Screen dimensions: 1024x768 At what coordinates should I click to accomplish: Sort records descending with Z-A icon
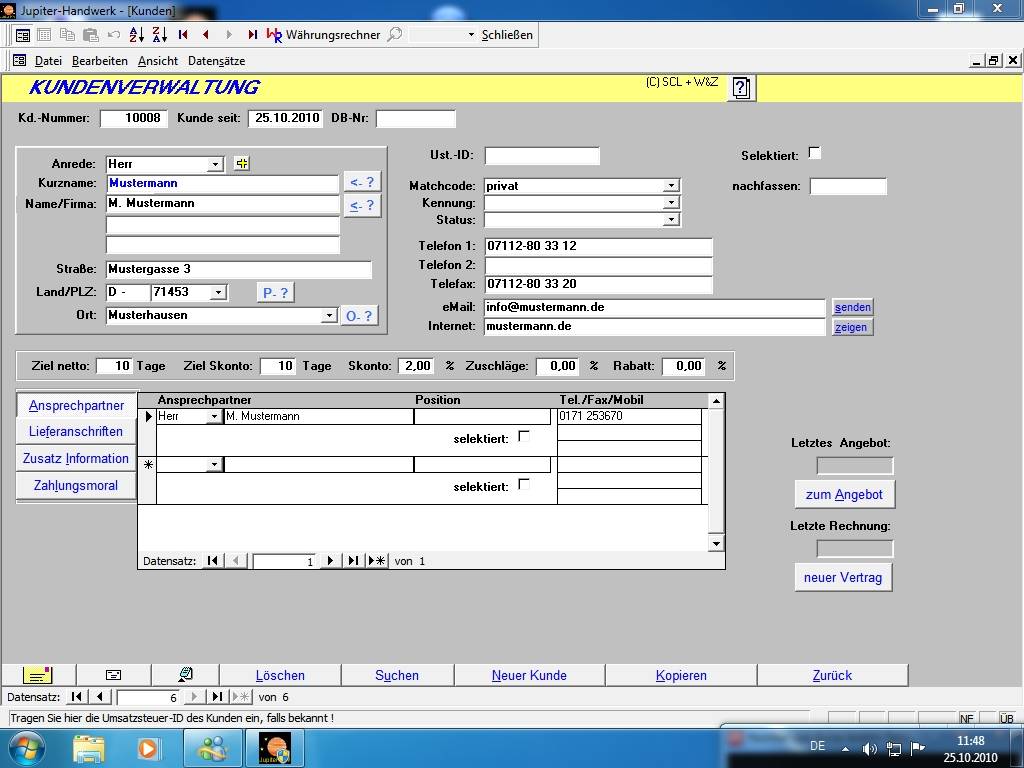159,34
